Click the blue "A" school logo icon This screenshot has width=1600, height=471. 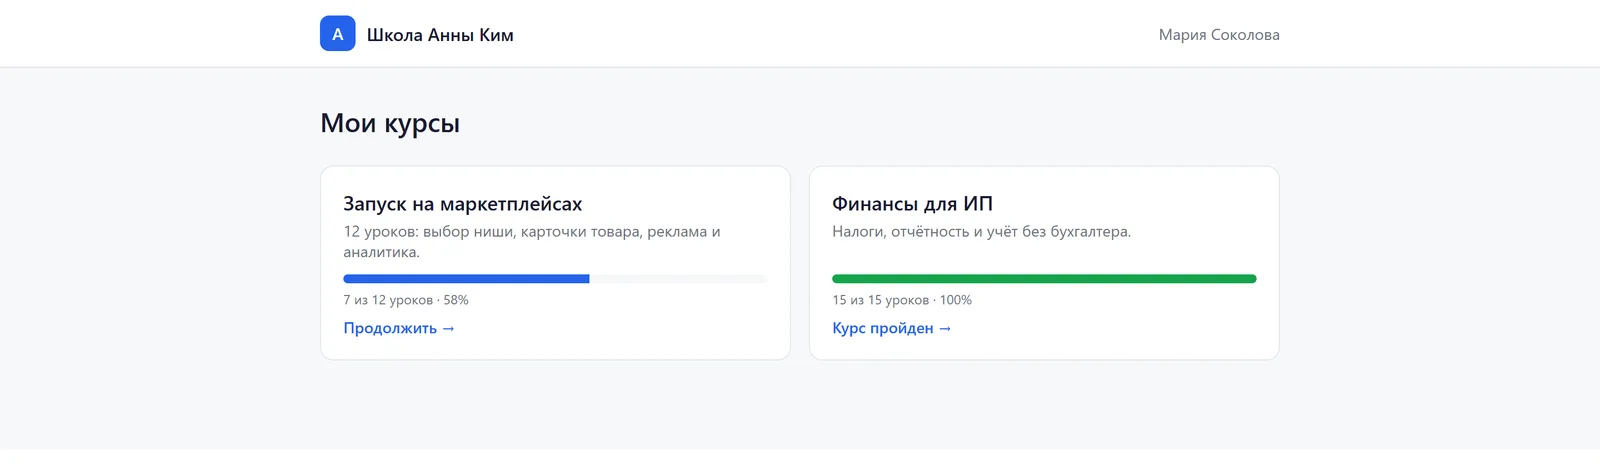pyautogui.click(x=337, y=33)
